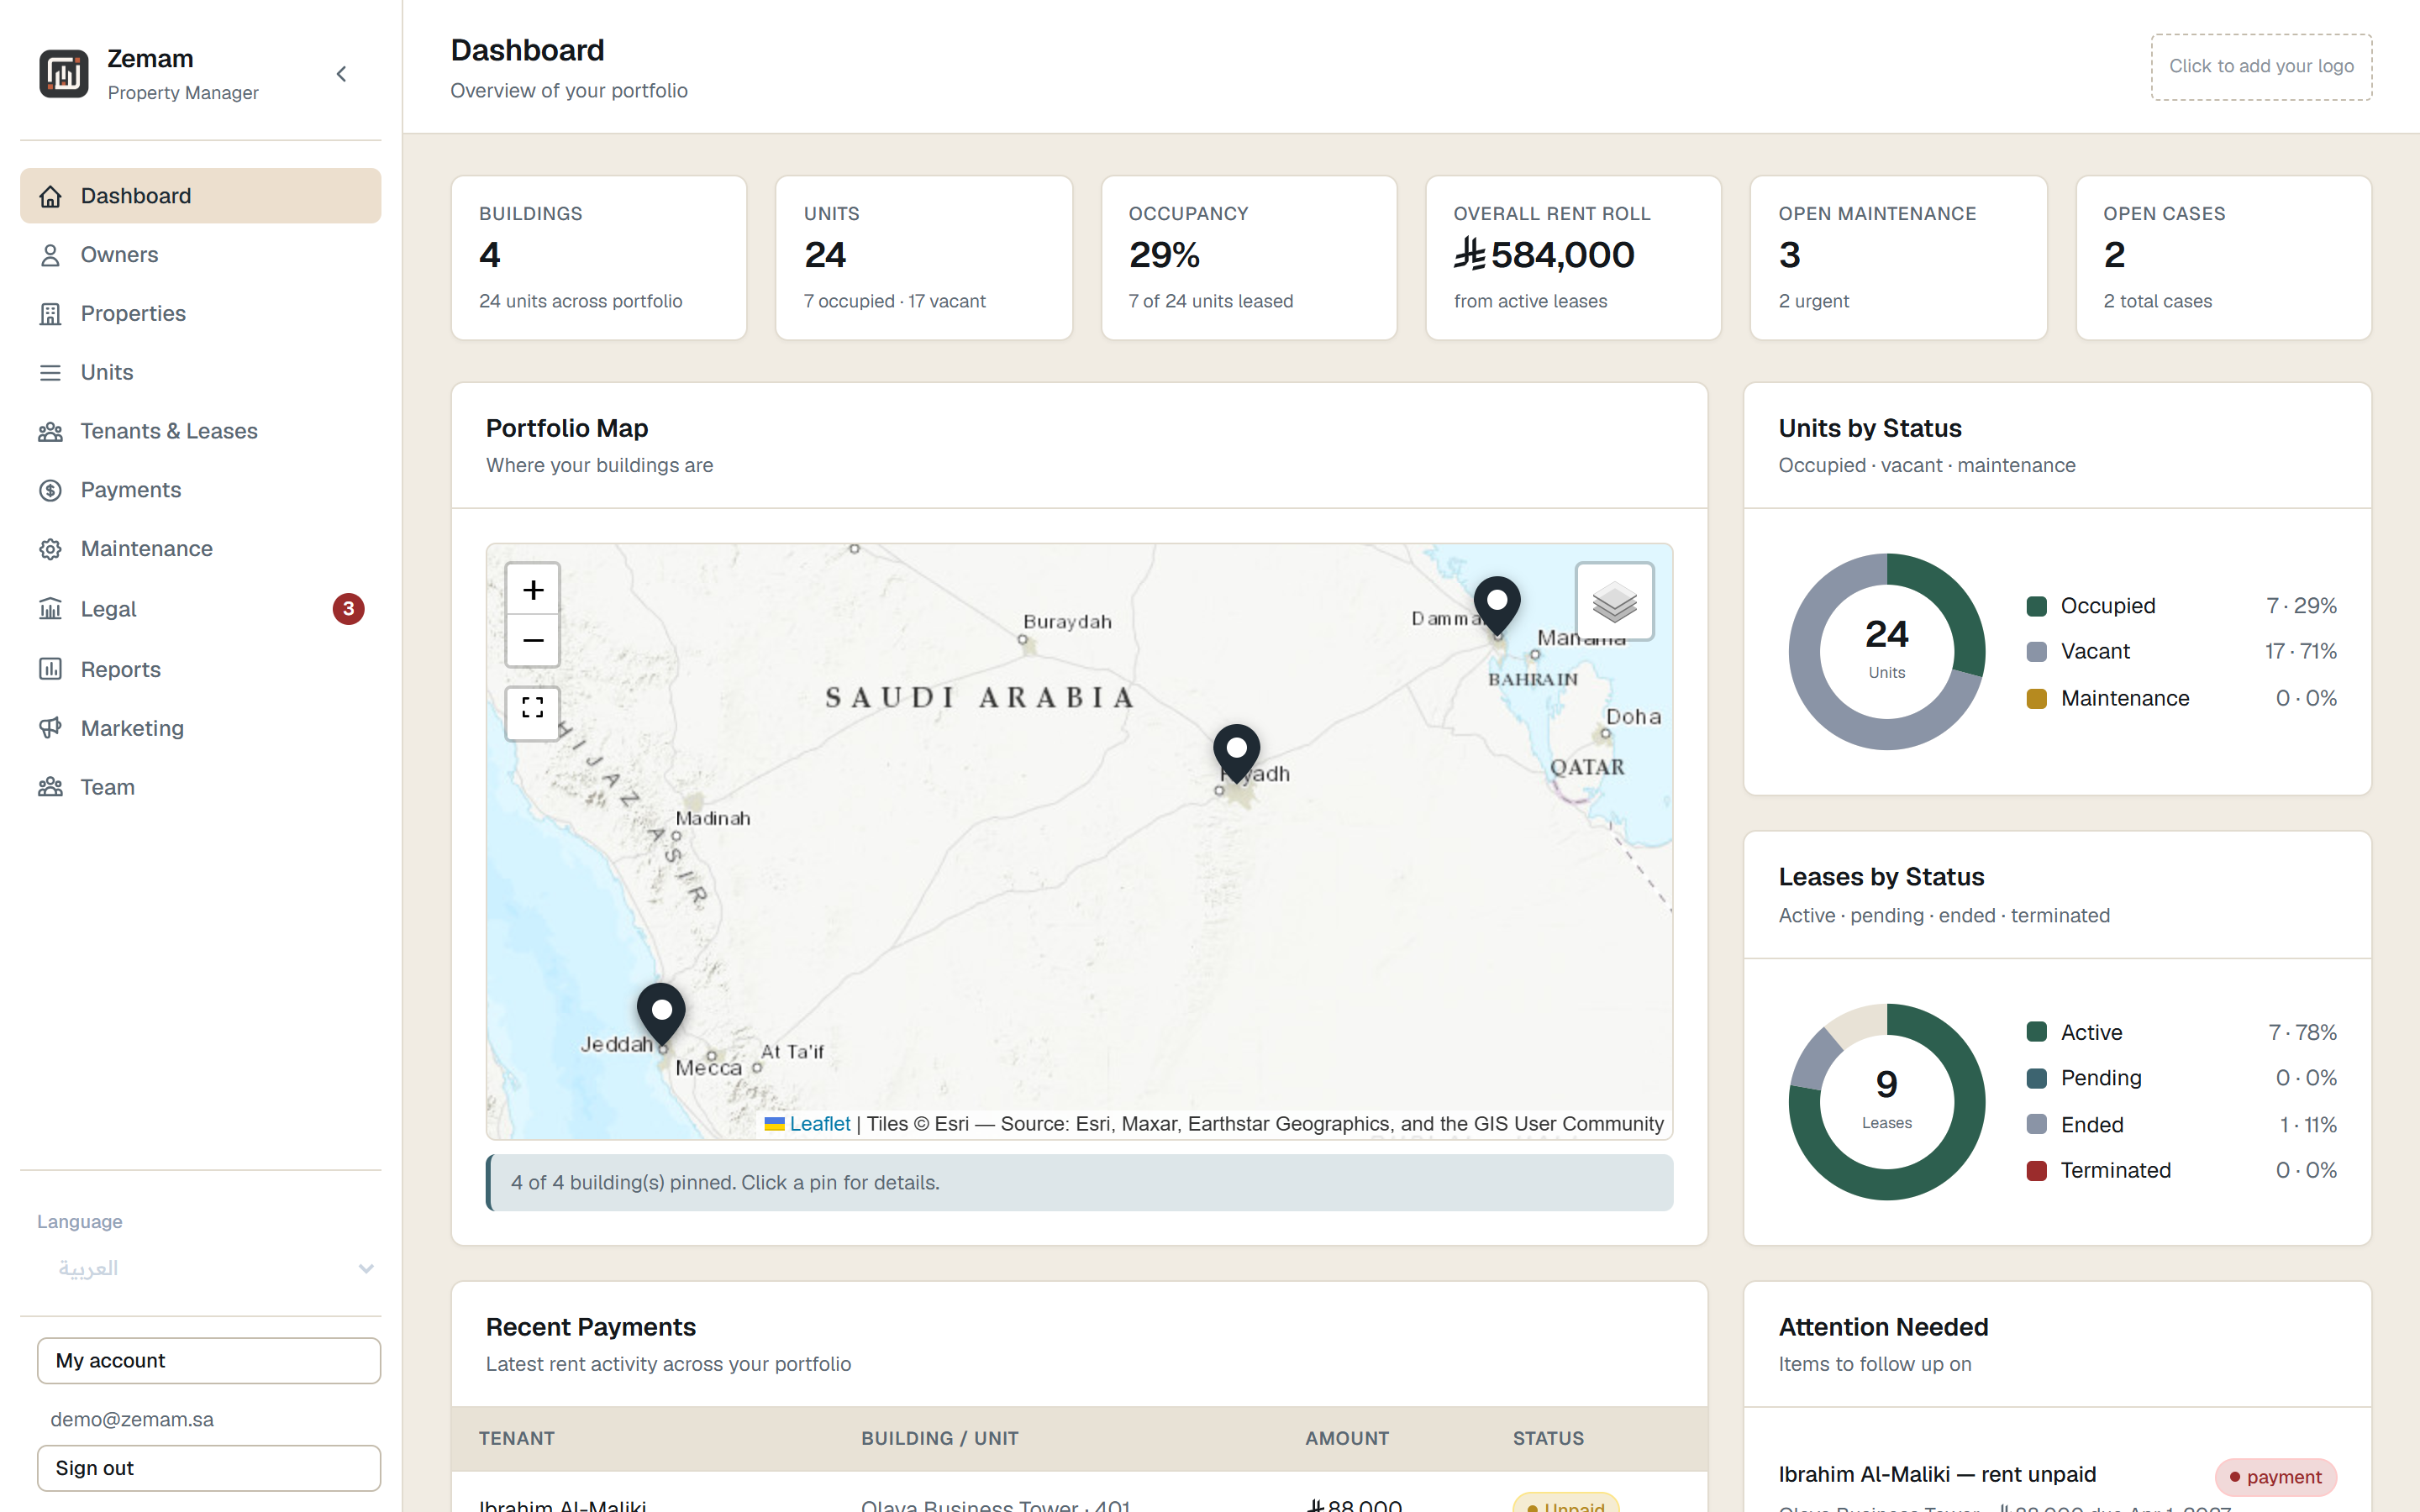Viewport: 2420px width, 1512px height.
Task: Click the Properties building icon
Action: coord(50,314)
